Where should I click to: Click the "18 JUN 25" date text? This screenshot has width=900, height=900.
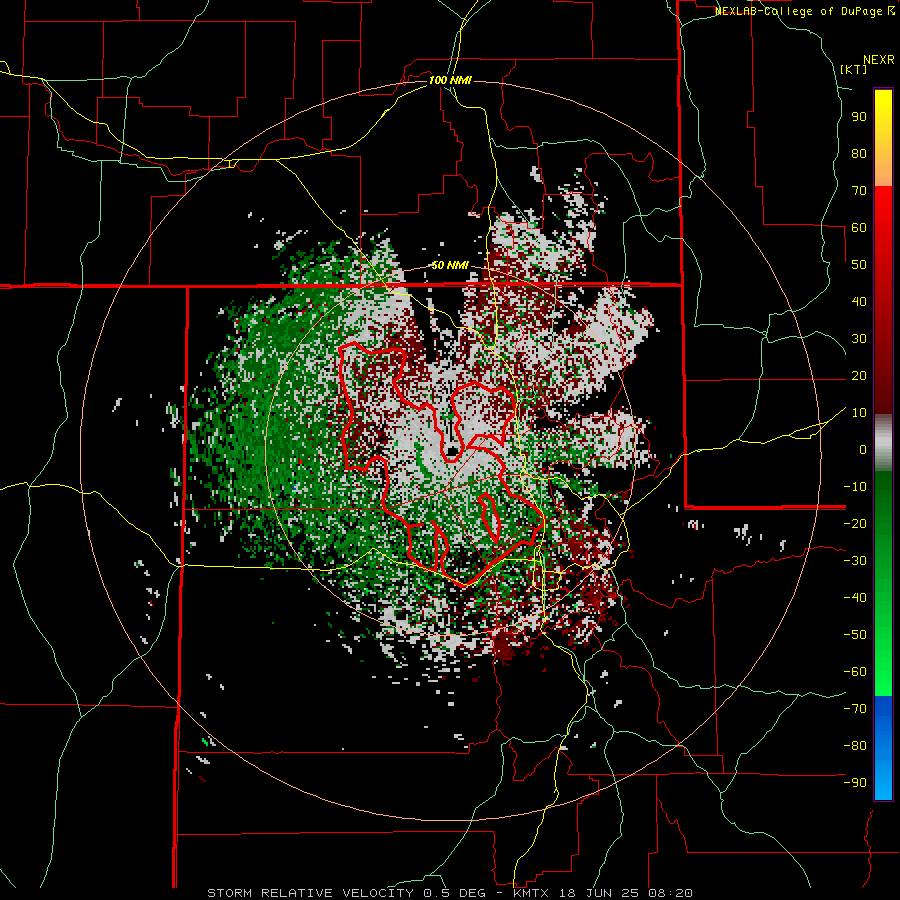pos(598,893)
